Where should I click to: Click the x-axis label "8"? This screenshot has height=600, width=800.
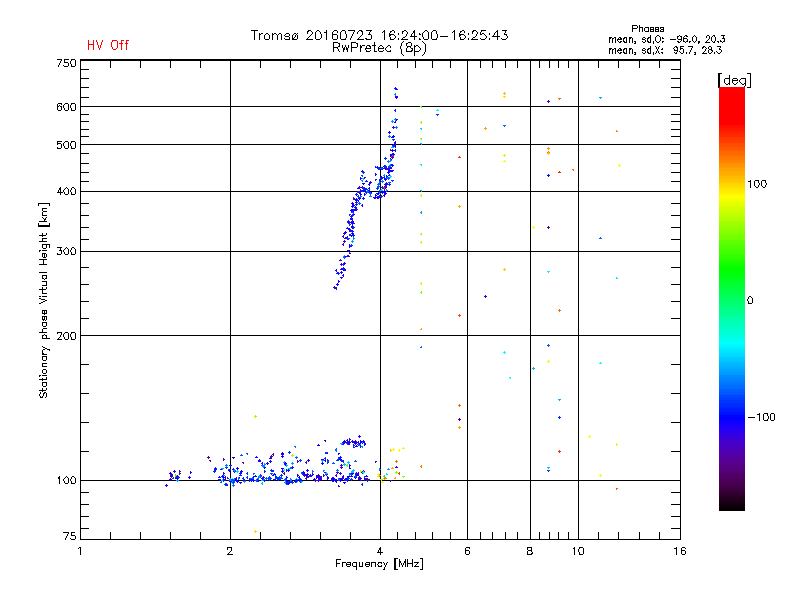(530, 551)
